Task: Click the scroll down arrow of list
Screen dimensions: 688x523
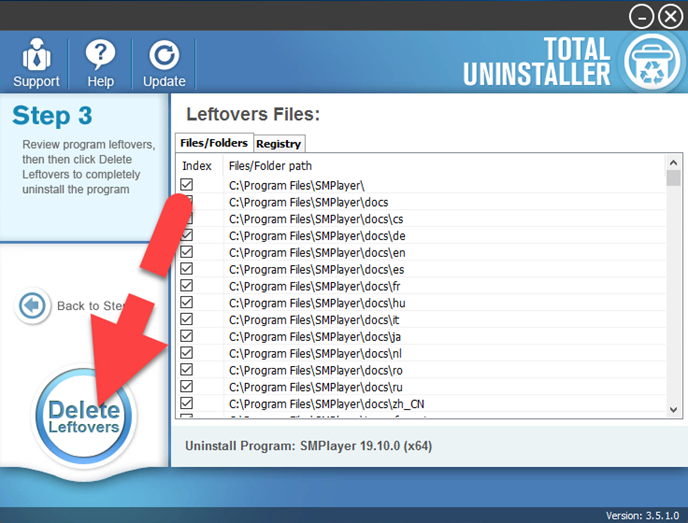Action: coord(674,410)
